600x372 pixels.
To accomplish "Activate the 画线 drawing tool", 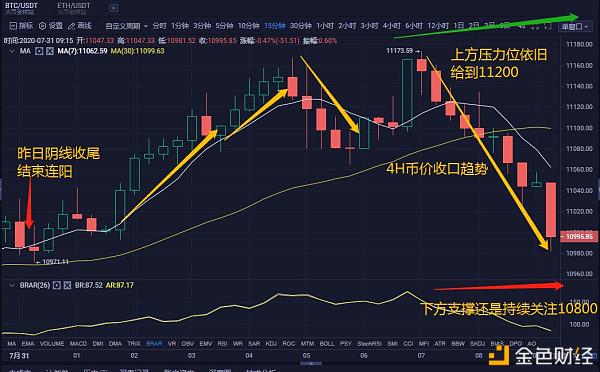I will [80, 26].
